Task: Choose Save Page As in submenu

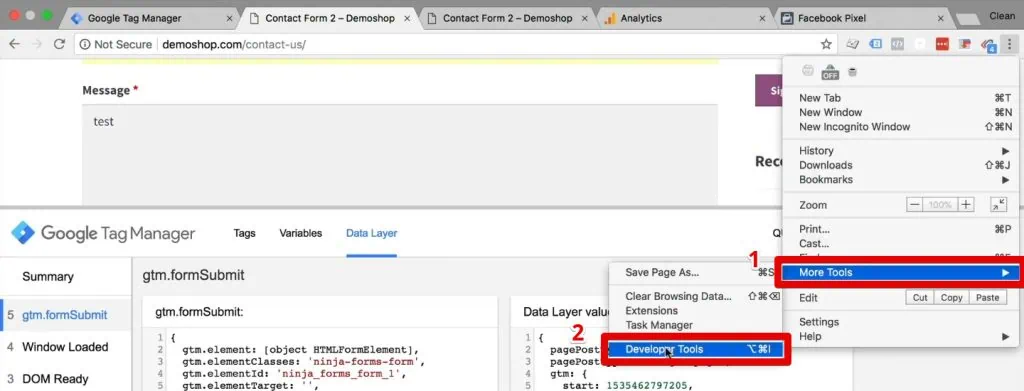Action: (696, 272)
